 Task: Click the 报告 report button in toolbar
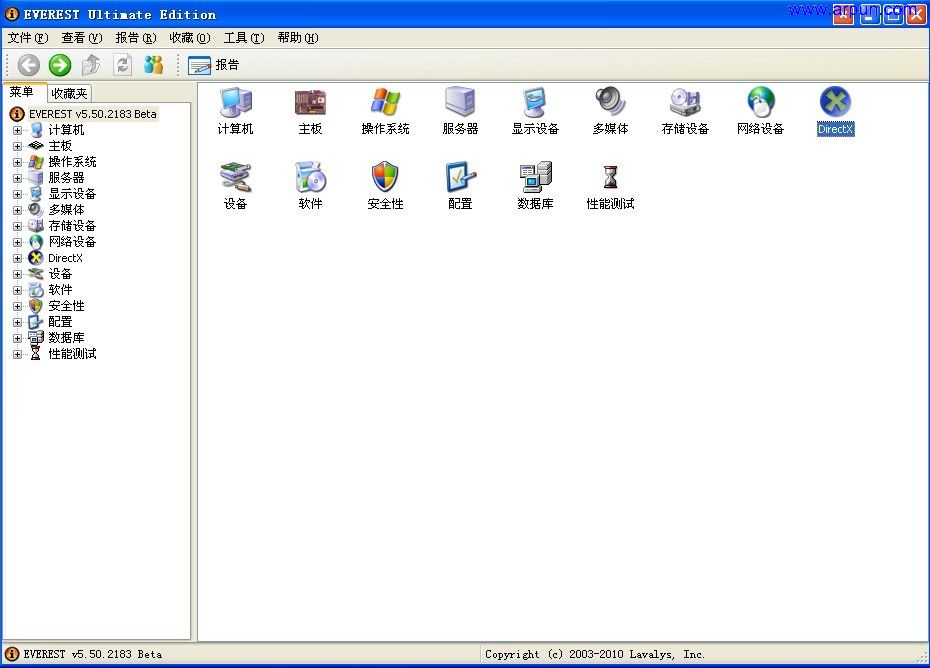click(x=214, y=65)
